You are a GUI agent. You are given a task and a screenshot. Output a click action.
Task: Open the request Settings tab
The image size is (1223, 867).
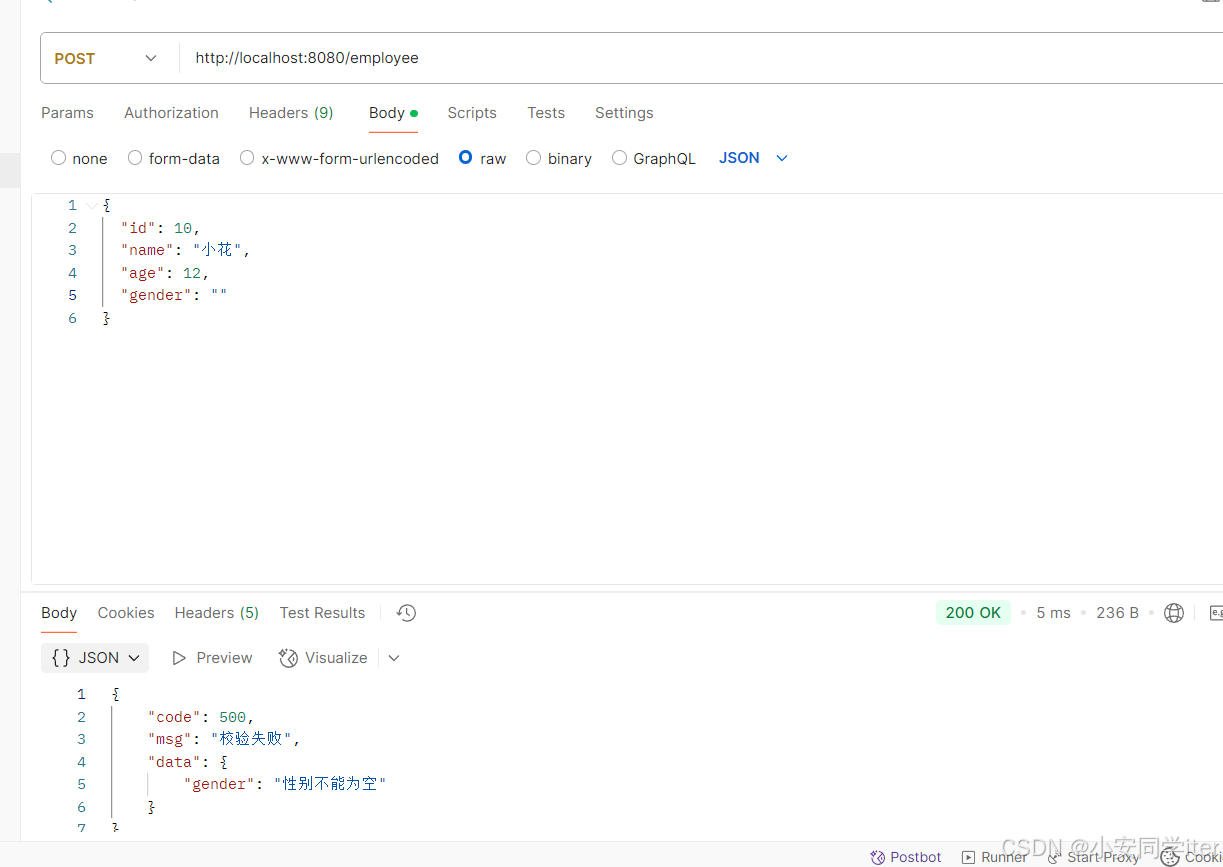(624, 113)
